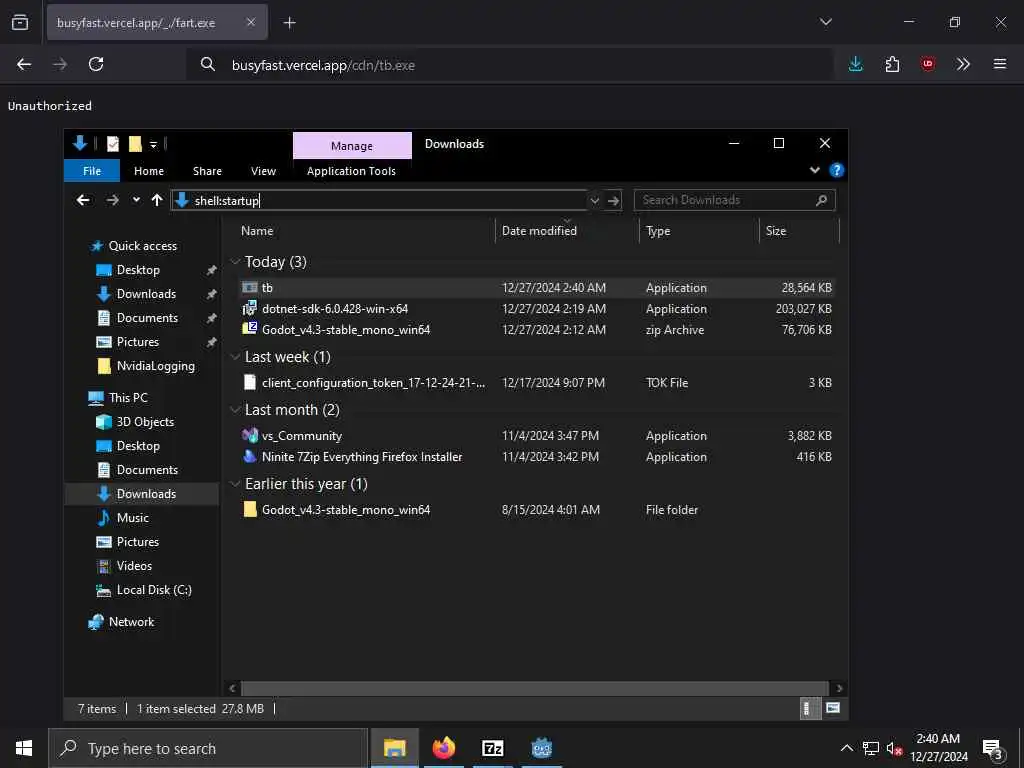Go back in File Explorer
This screenshot has height=768, width=1024.
[83, 200]
